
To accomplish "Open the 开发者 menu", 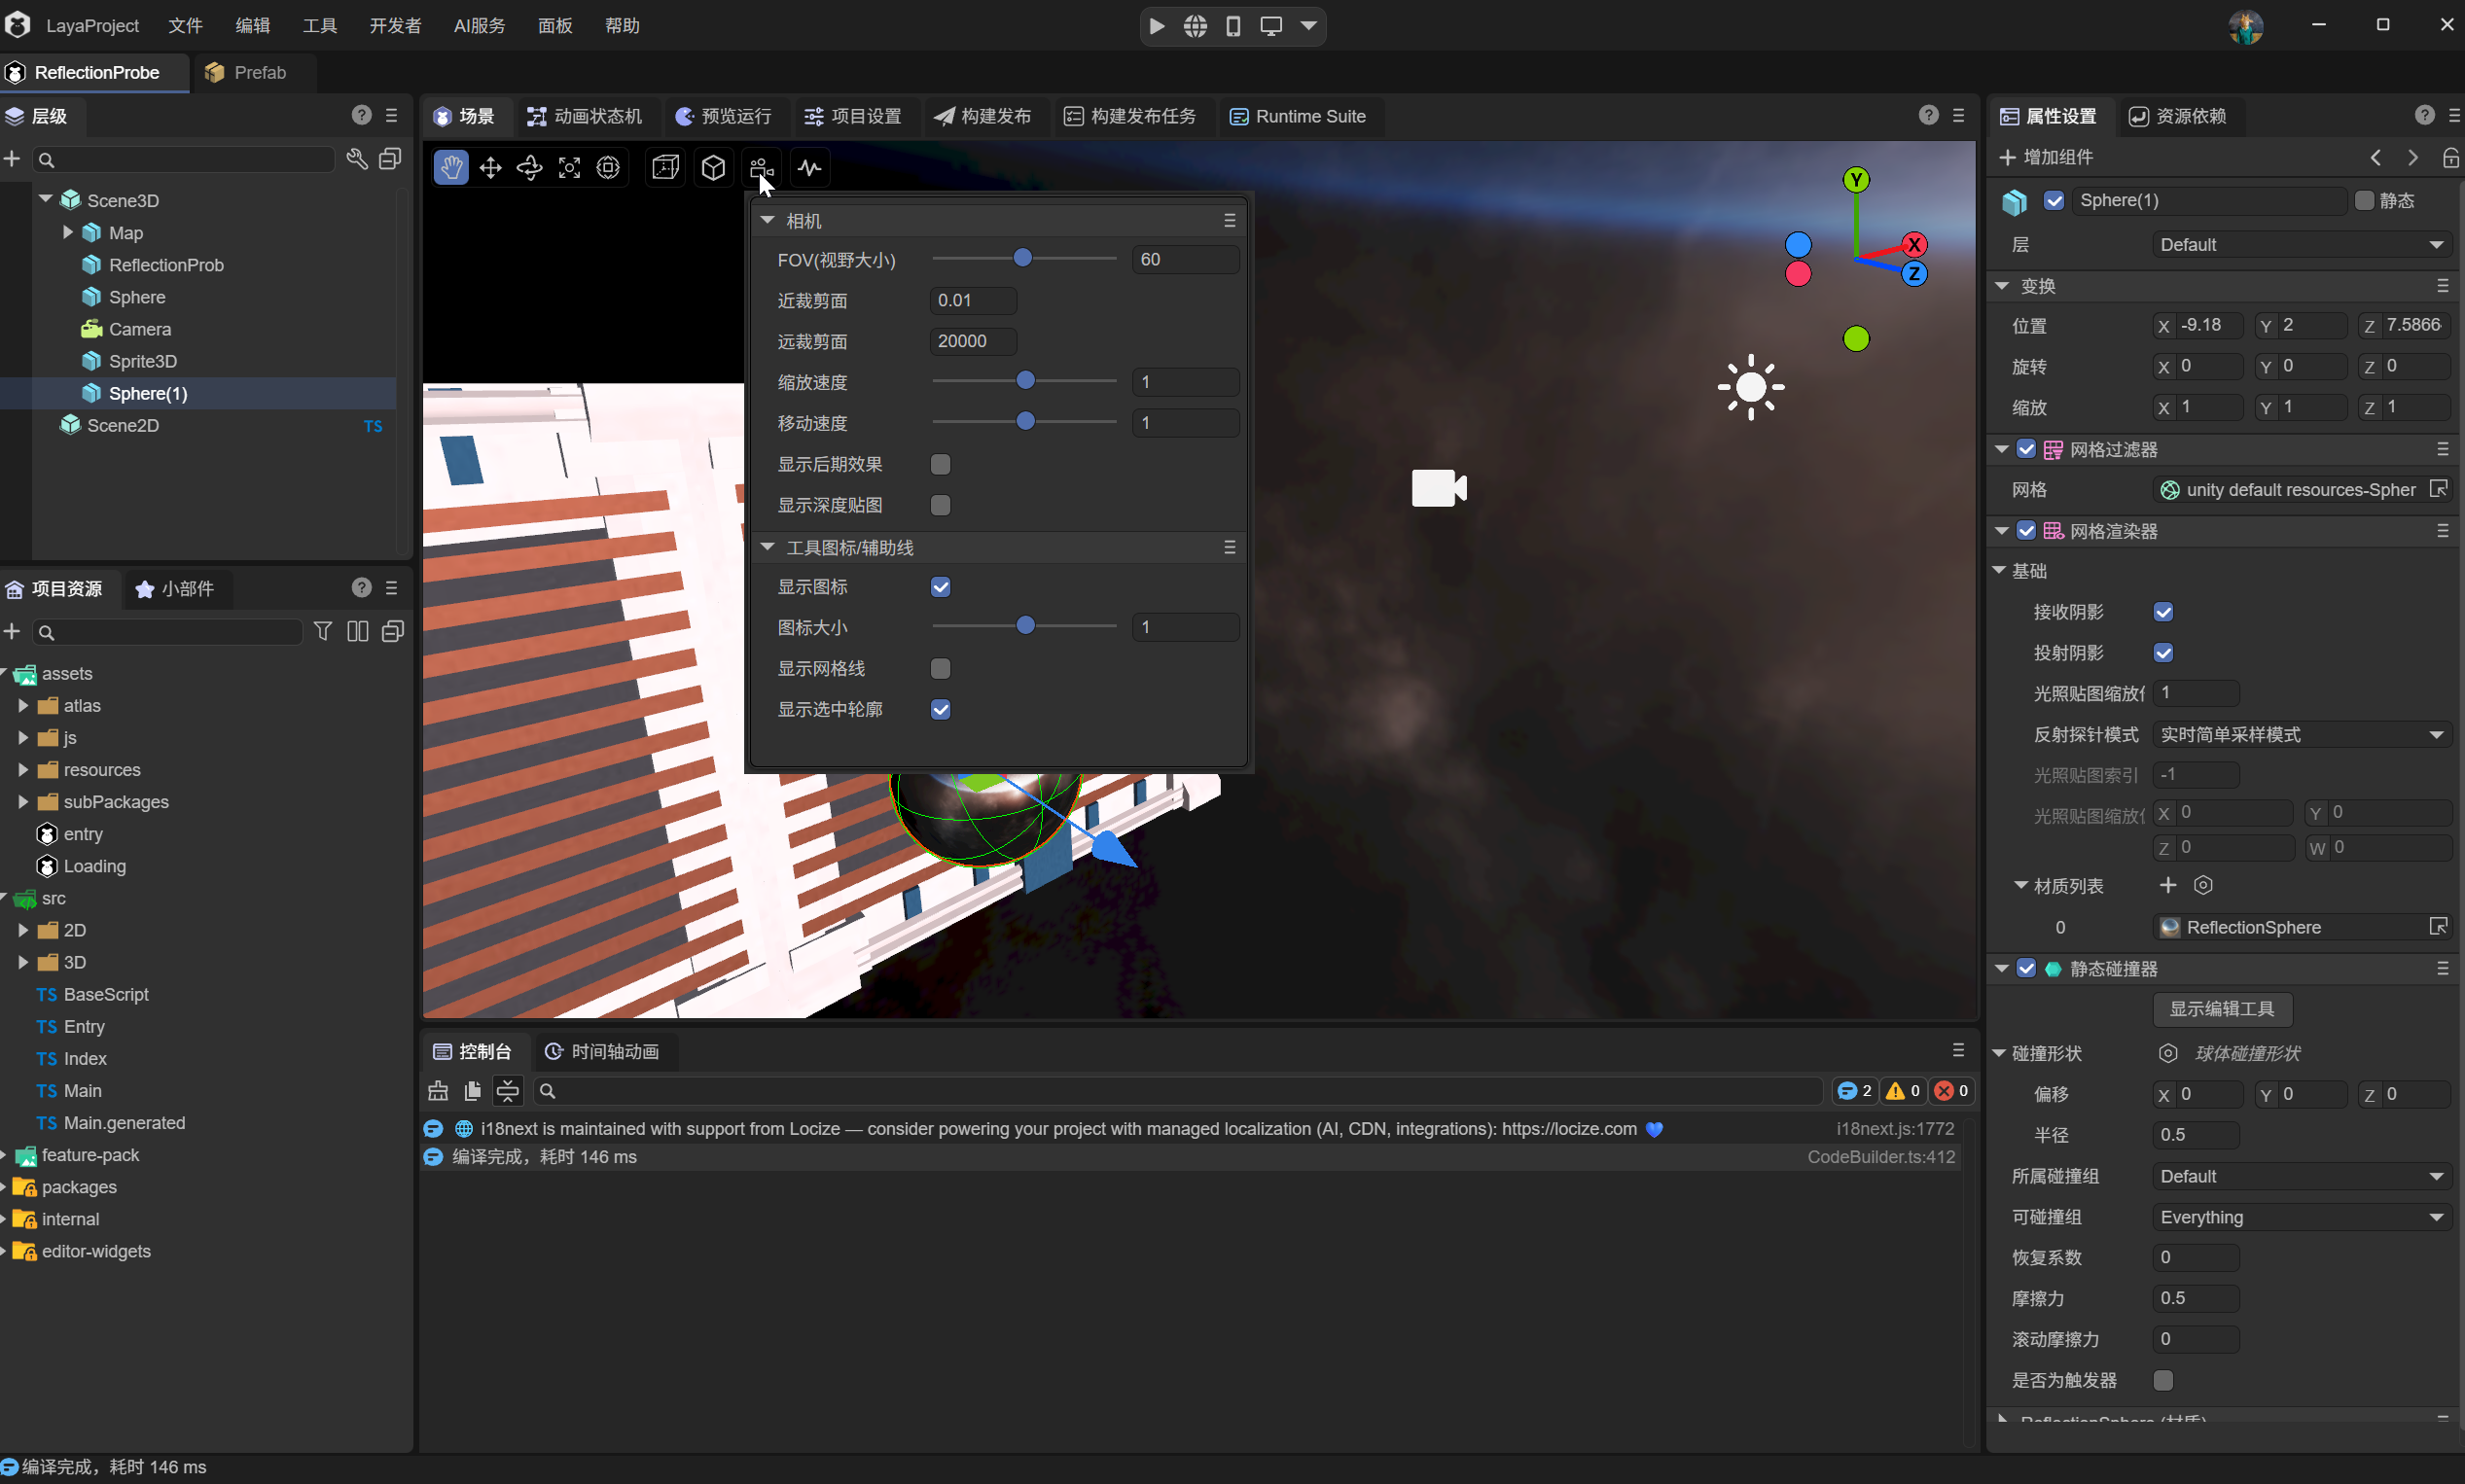I will click(x=395, y=26).
